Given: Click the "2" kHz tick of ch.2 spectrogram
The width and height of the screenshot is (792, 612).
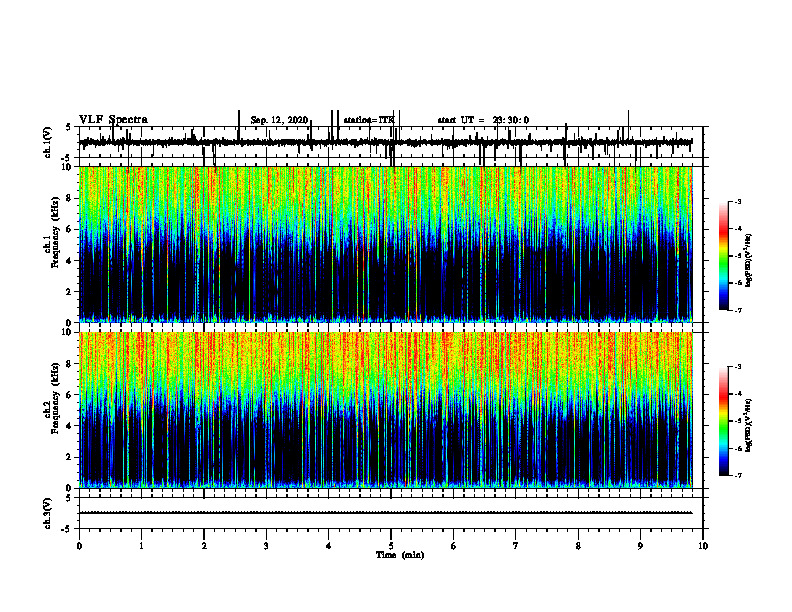Looking at the screenshot, I should 70,457.
